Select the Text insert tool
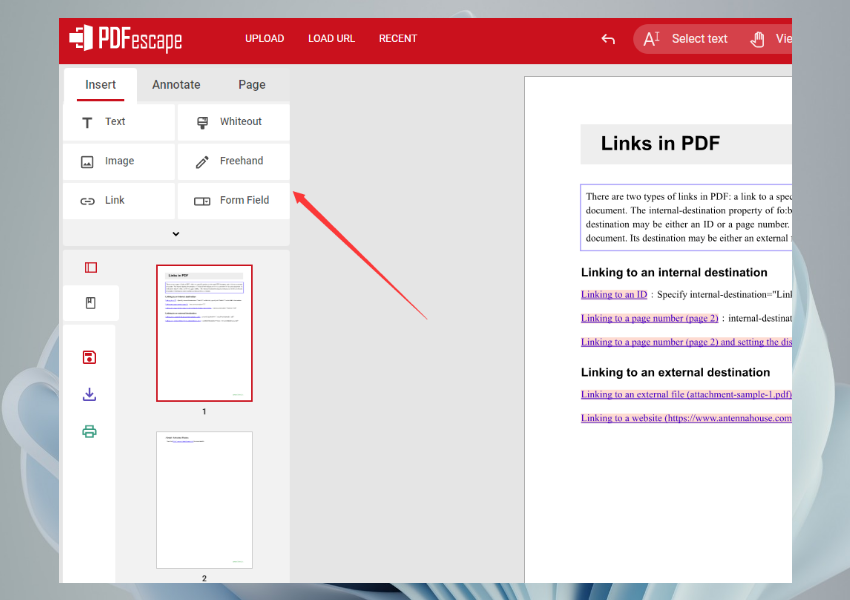The height and width of the screenshot is (600, 850). 105,121
